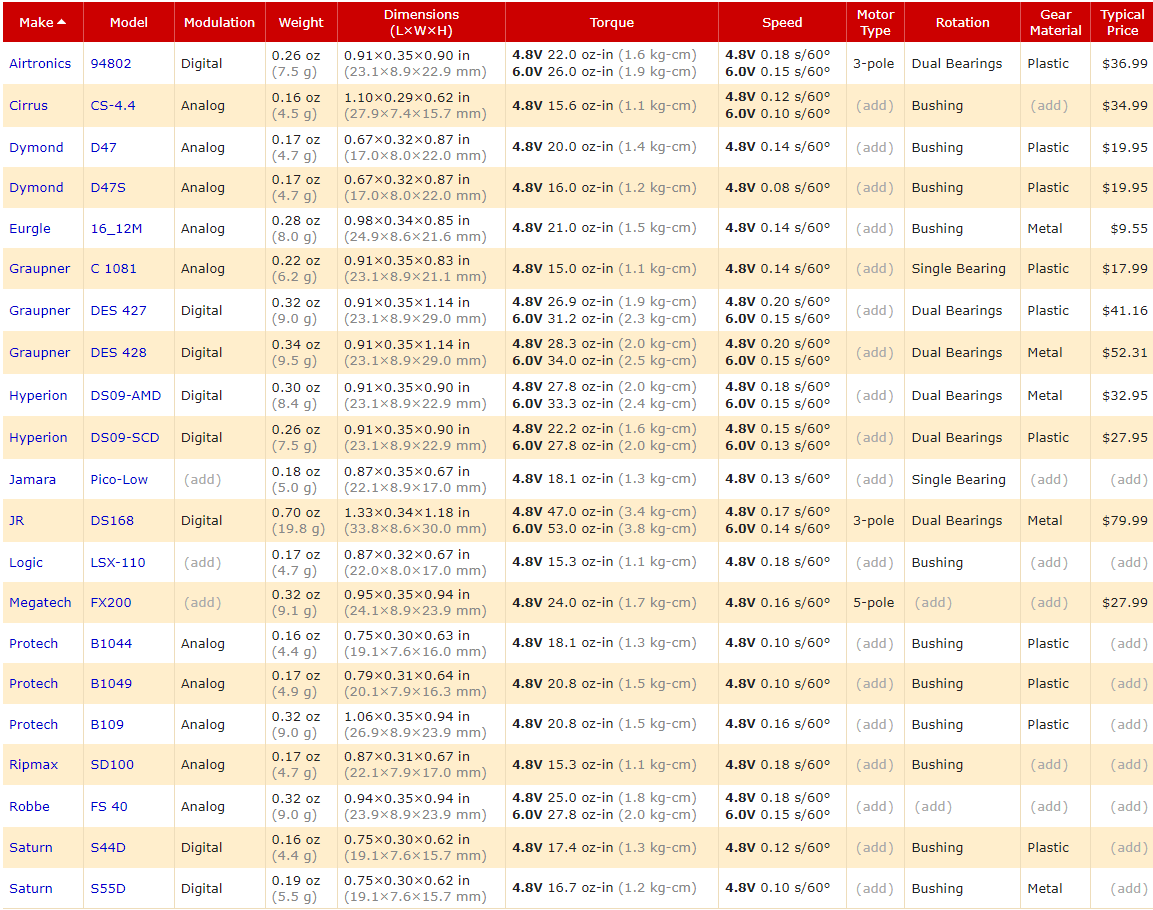Screen dimensions: 1153x910
Task: Open the LSX-110 model link
Action: (118, 562)
